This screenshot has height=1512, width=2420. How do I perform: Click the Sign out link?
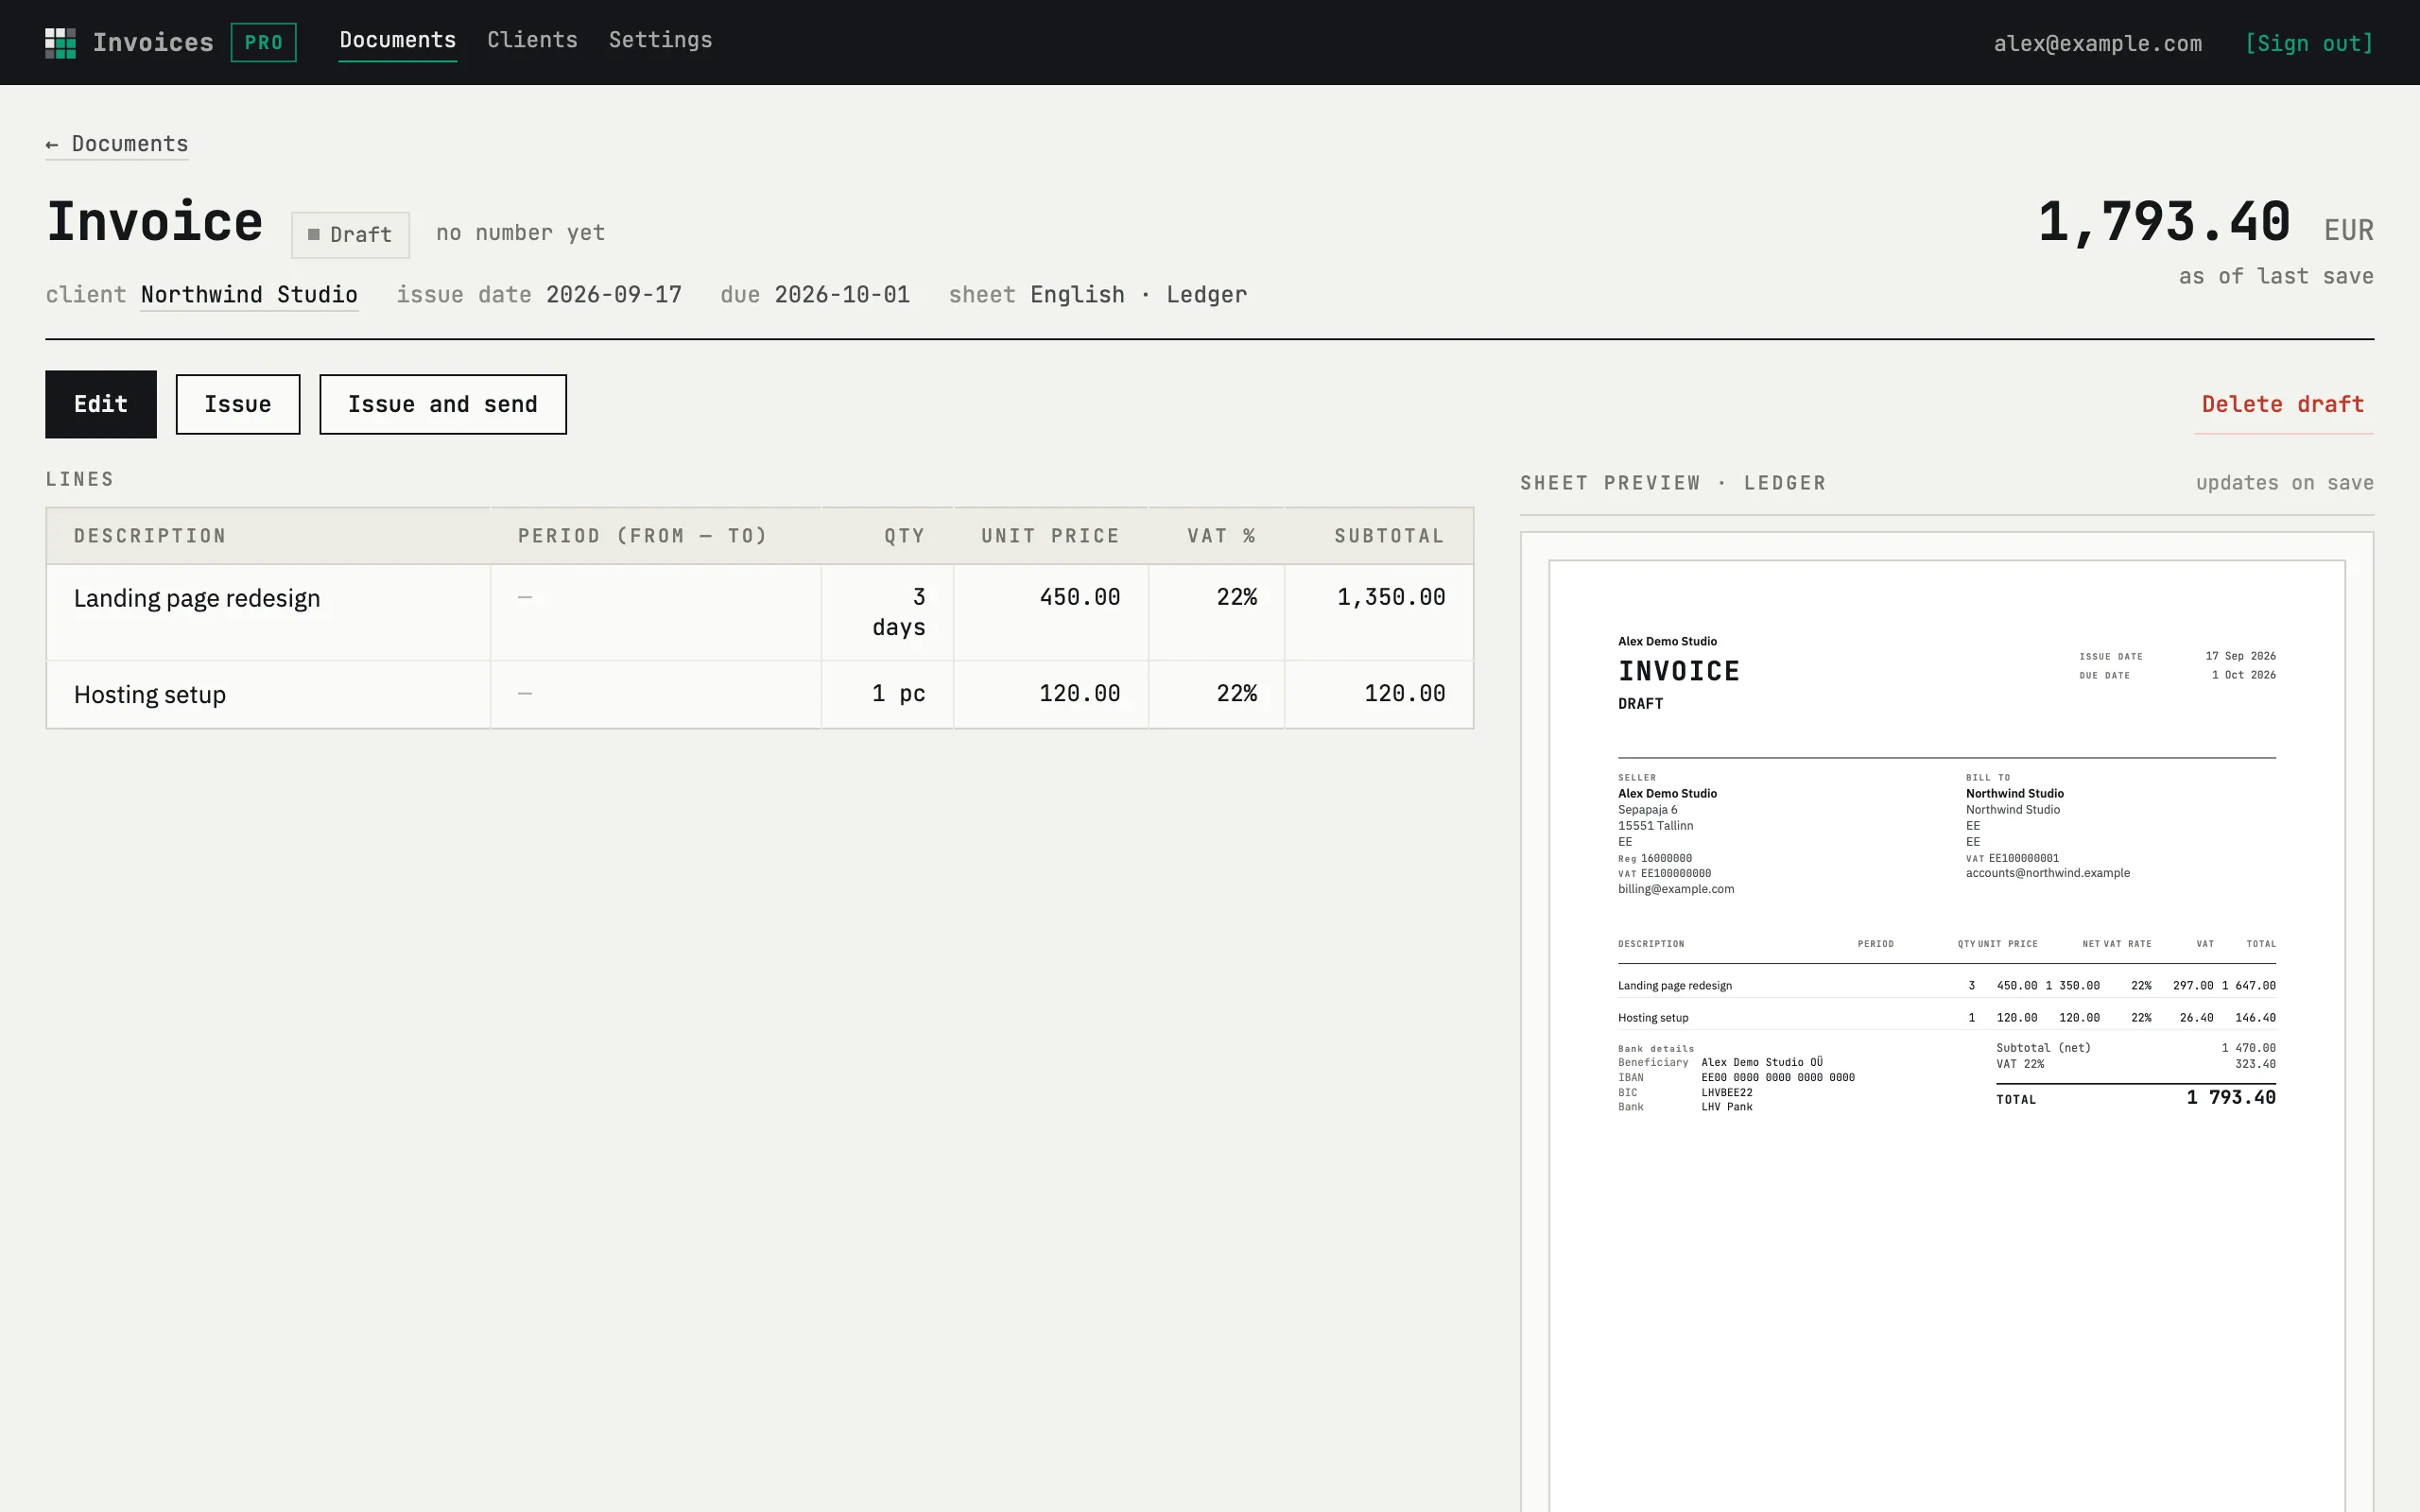(x=2309, y=43)
